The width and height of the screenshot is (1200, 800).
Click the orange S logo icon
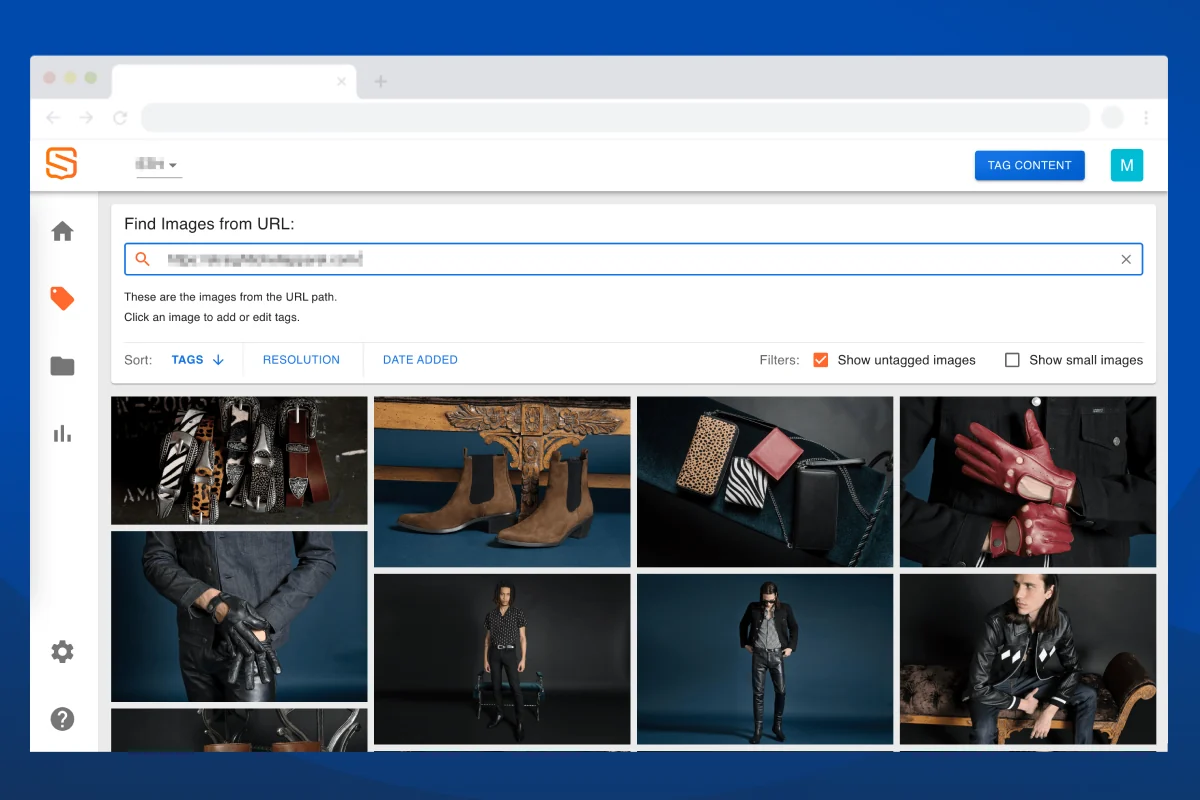click(61, 163)
